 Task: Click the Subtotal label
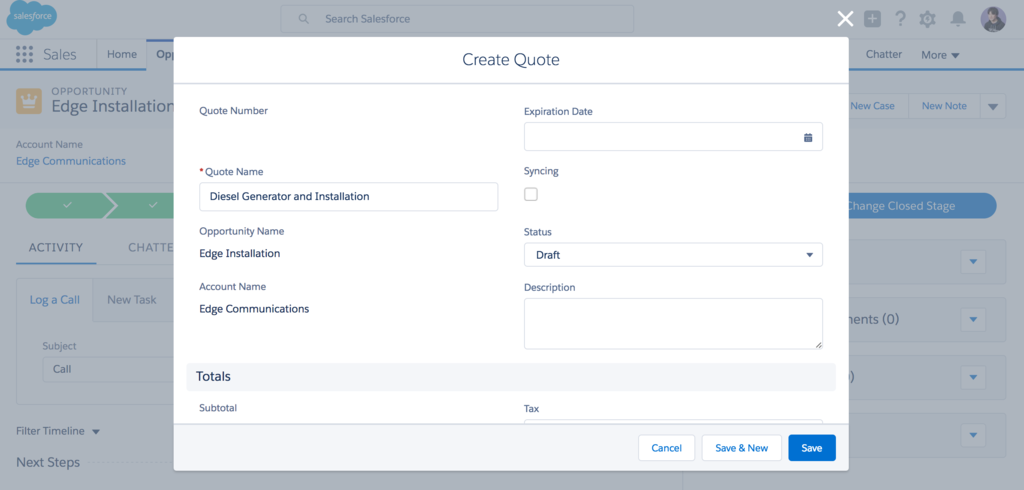tap(218, 408)
